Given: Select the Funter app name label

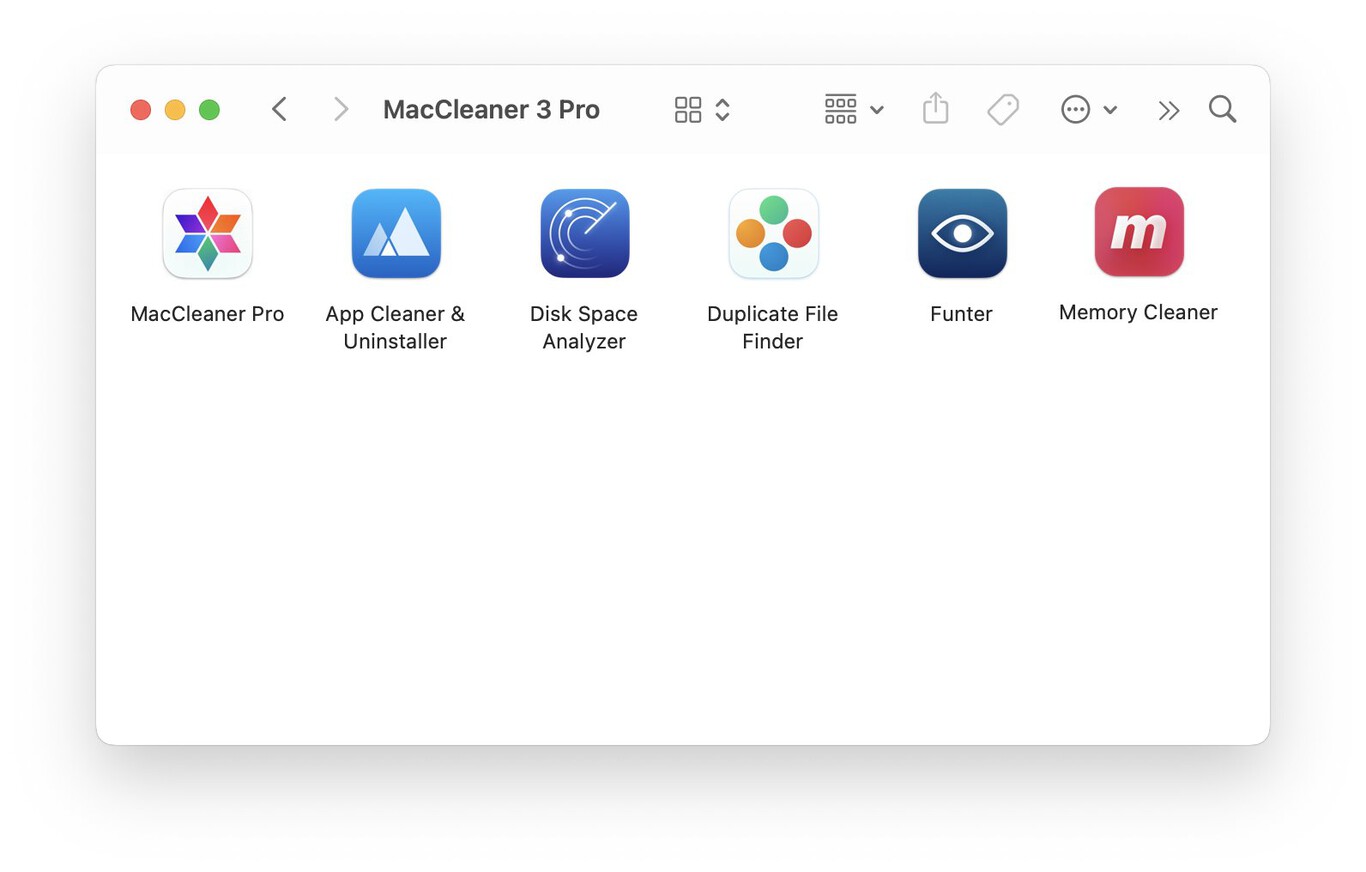Looking at the screenshot, I should click(x=961, y=313).
